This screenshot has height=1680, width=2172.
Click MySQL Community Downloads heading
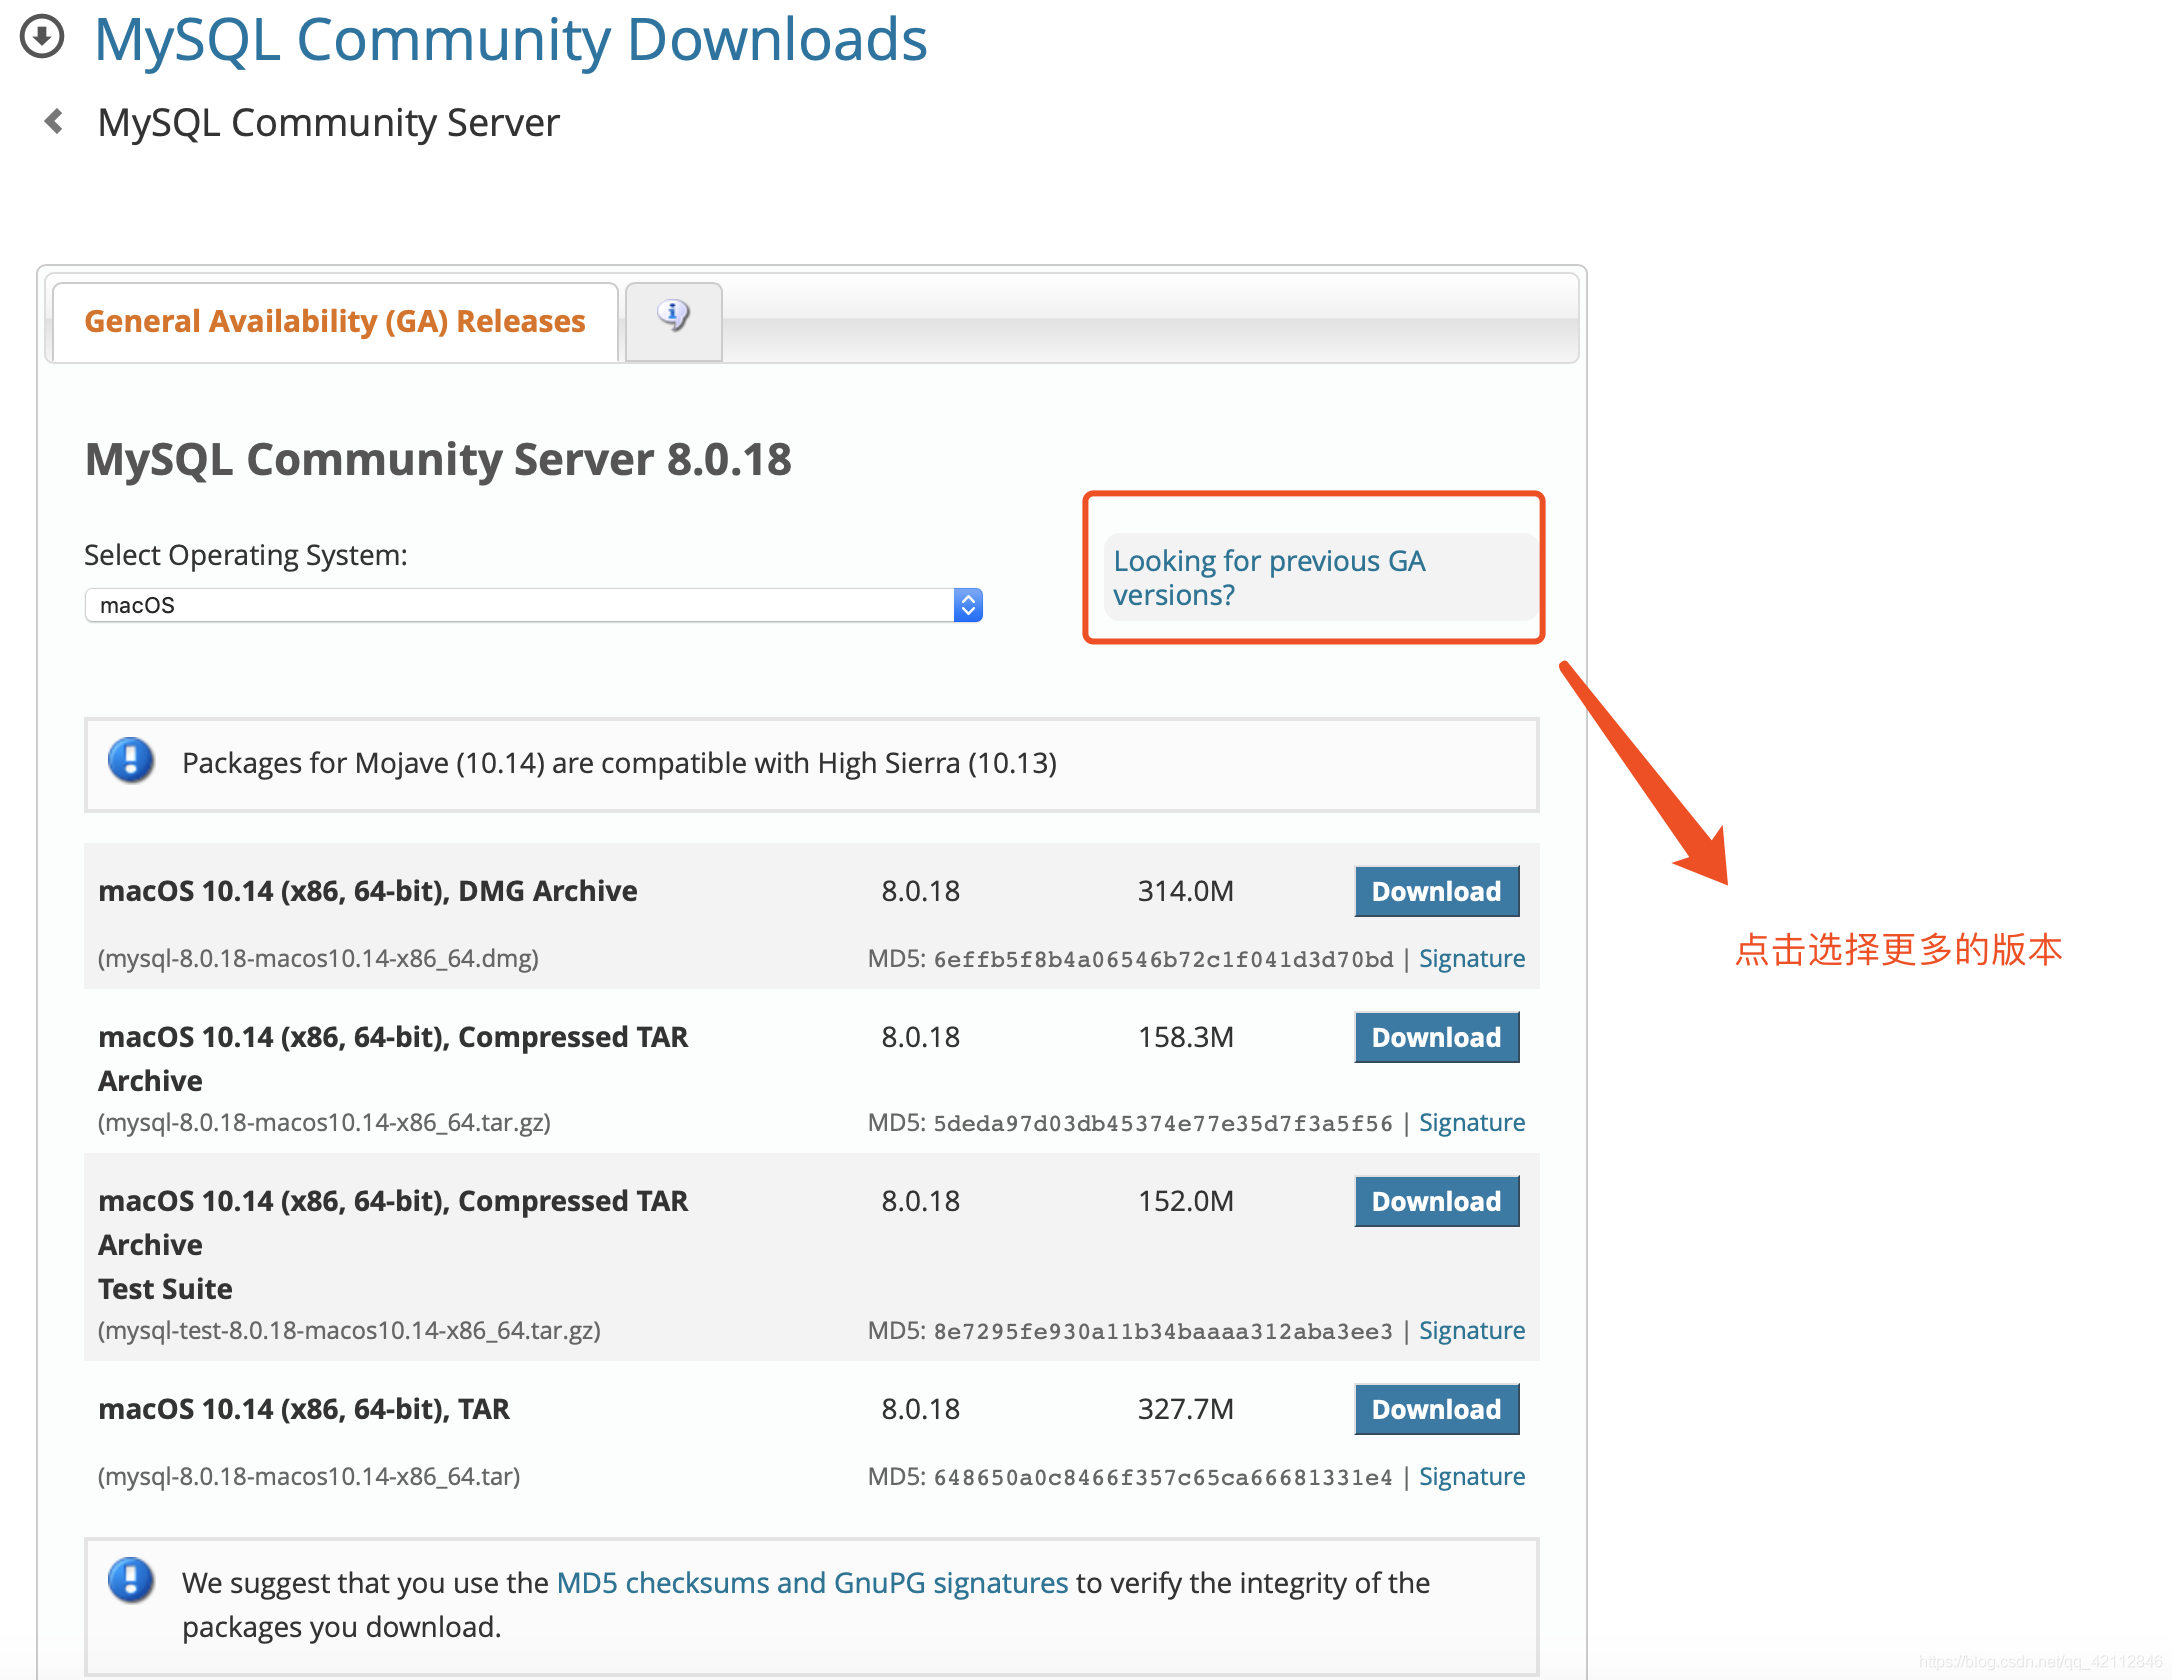point(510,40)
